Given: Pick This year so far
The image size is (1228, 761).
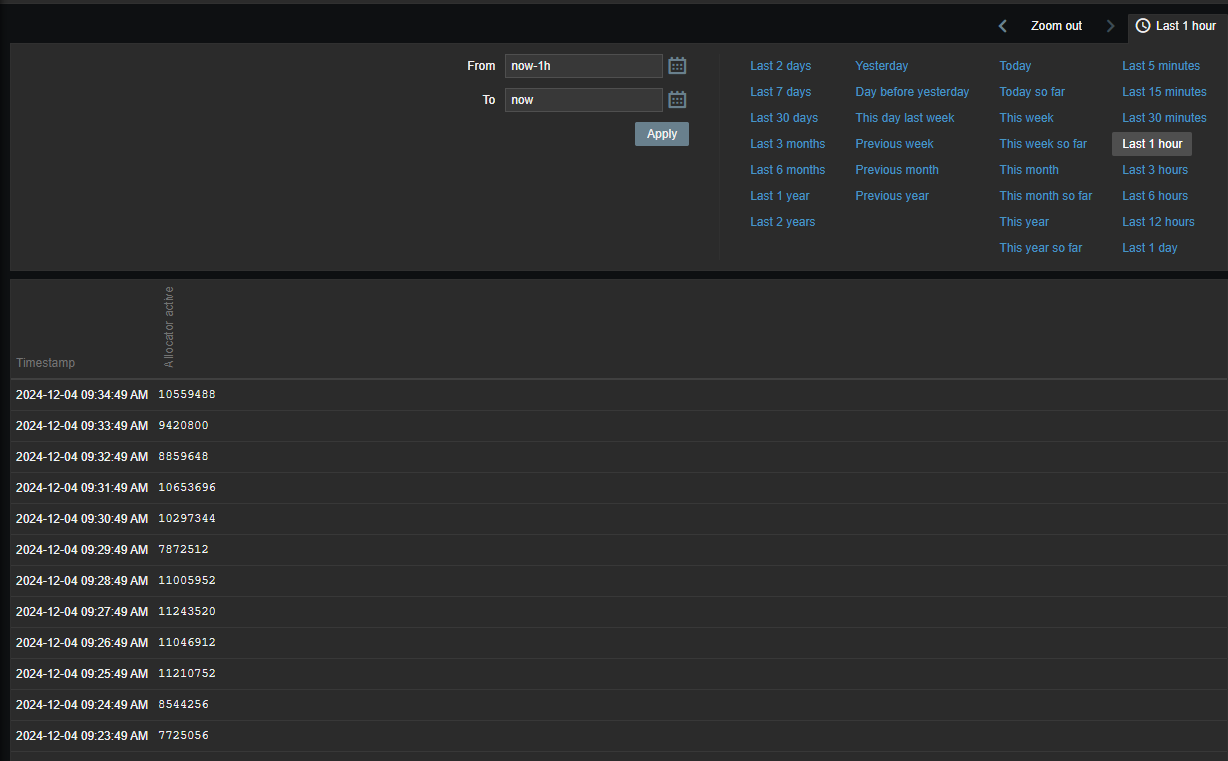Looking at the screenshot, I should [x=1041, y=248].
